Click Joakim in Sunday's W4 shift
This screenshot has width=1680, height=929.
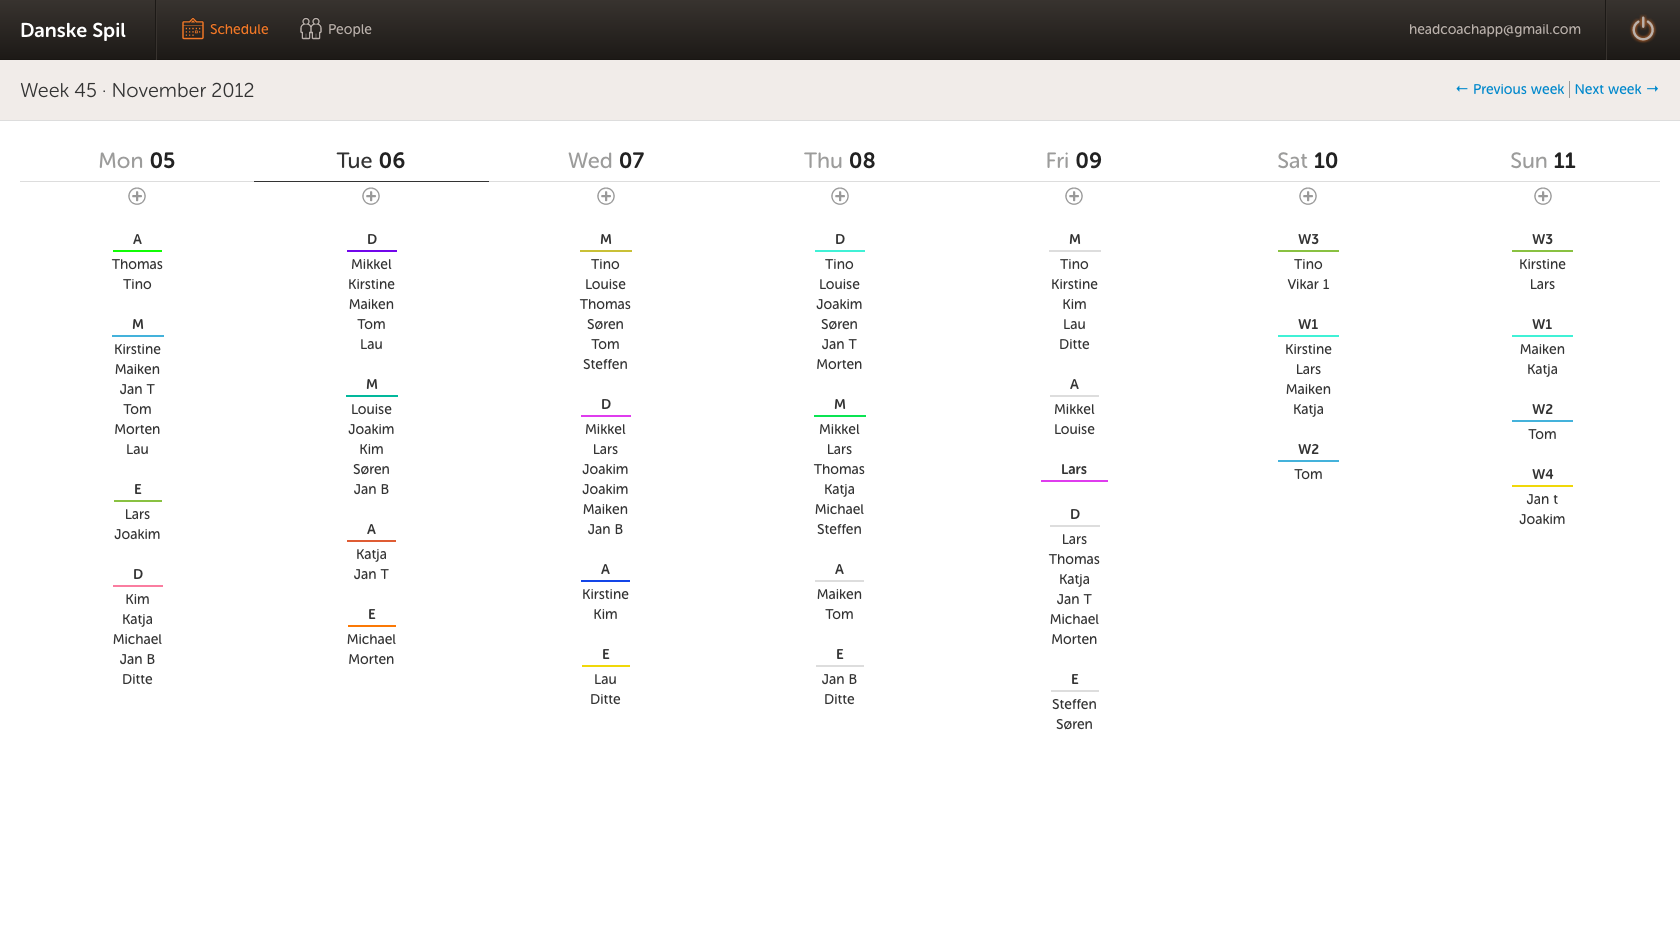[x=1542, y=519]
